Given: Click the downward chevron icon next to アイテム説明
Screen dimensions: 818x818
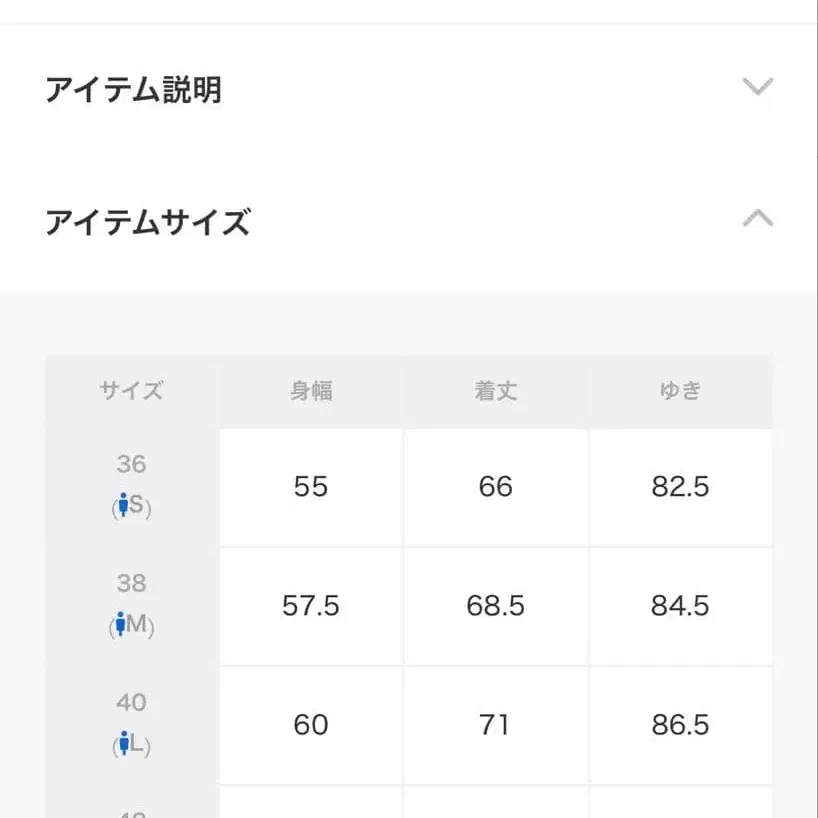Looking at the screenshot, I should [758, 86].
